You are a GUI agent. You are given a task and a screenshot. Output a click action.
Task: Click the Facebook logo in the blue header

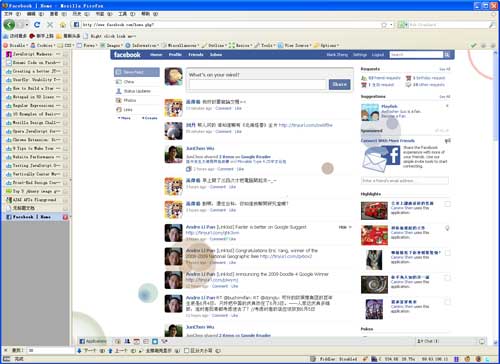pyautogui.click(x=127, y=55)
